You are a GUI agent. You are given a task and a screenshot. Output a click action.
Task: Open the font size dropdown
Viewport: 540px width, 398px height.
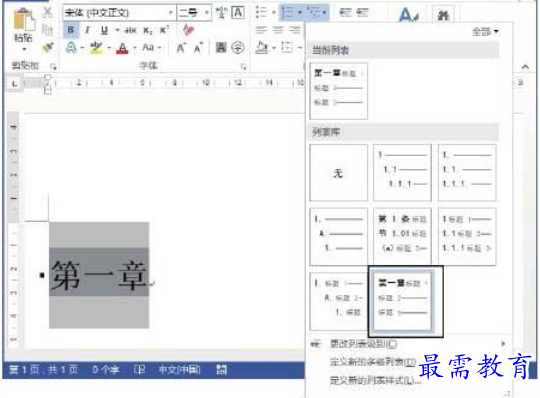(x=206, y=13)
